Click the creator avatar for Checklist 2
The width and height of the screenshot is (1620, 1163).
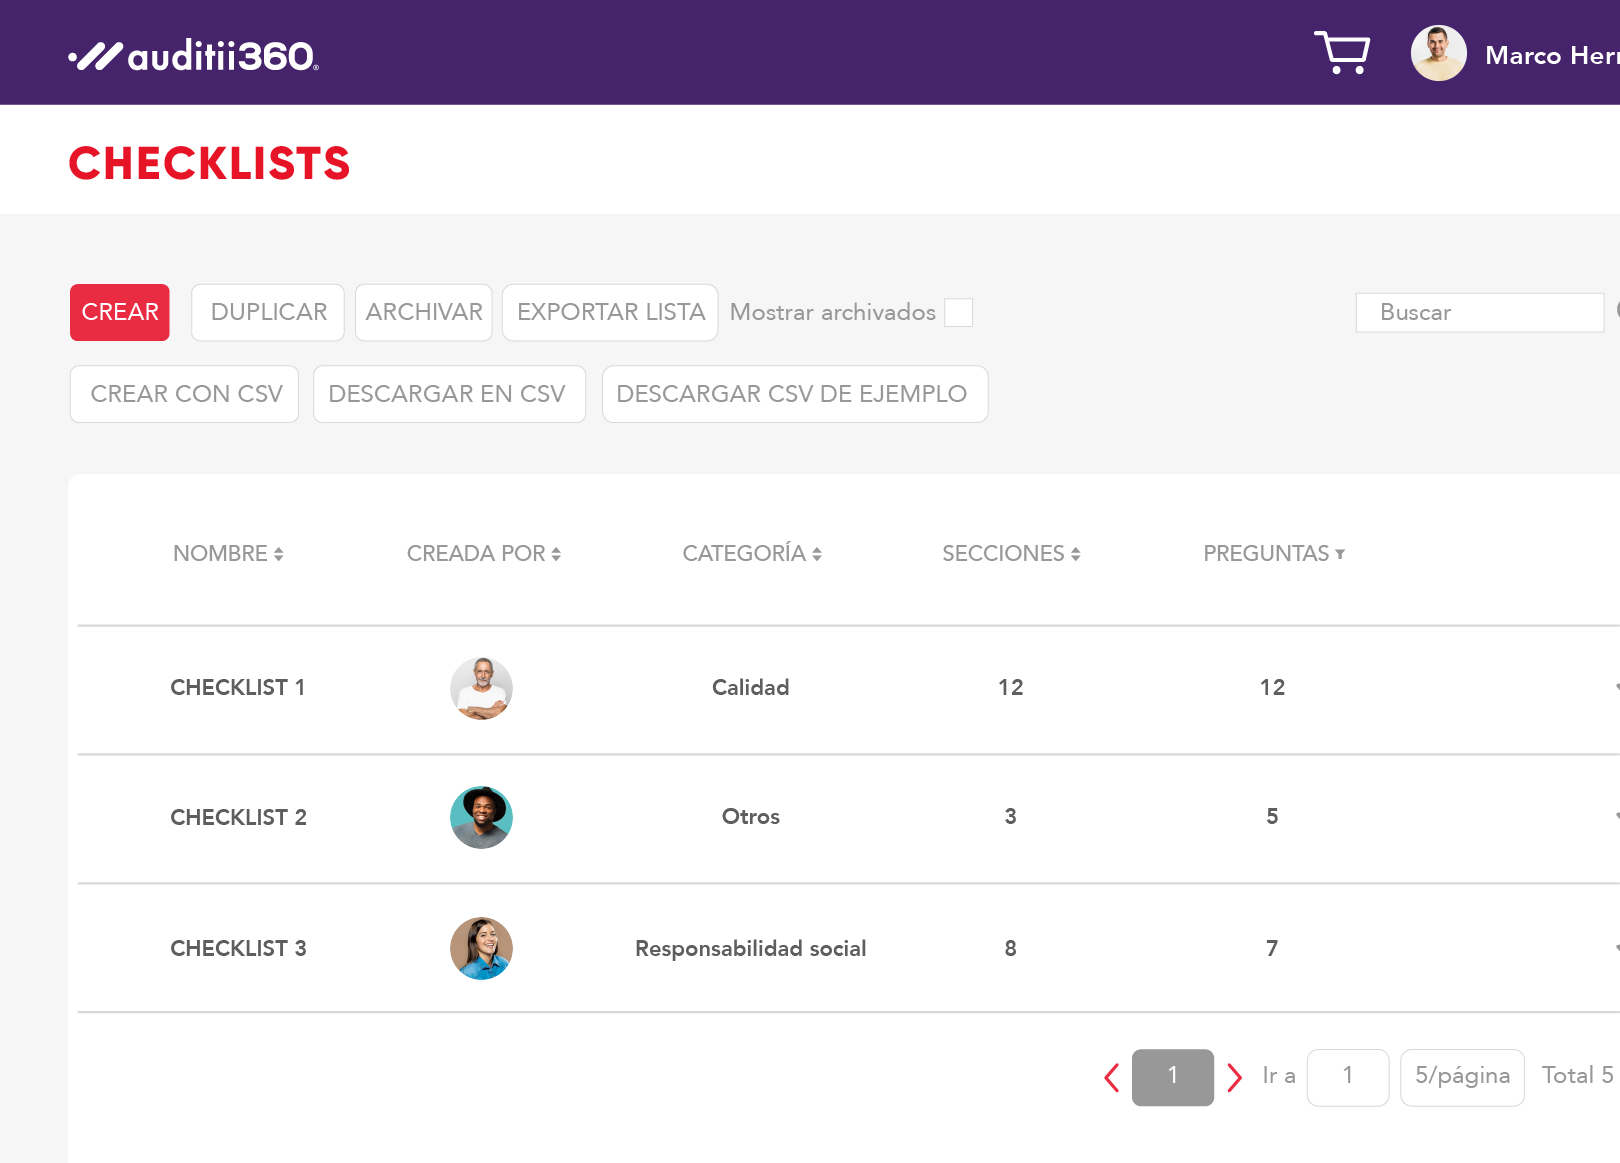click(x=481, y=817)
